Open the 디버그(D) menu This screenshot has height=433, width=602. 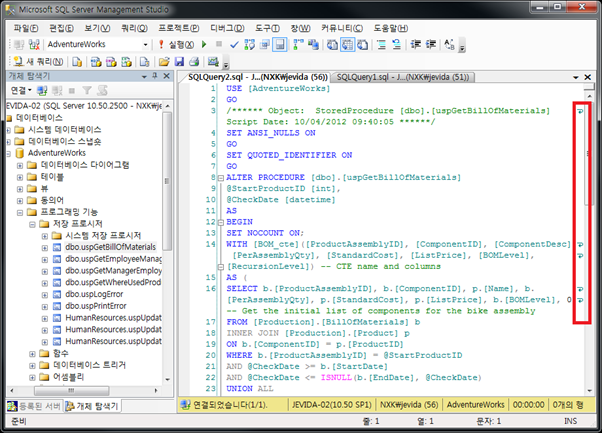227,28
